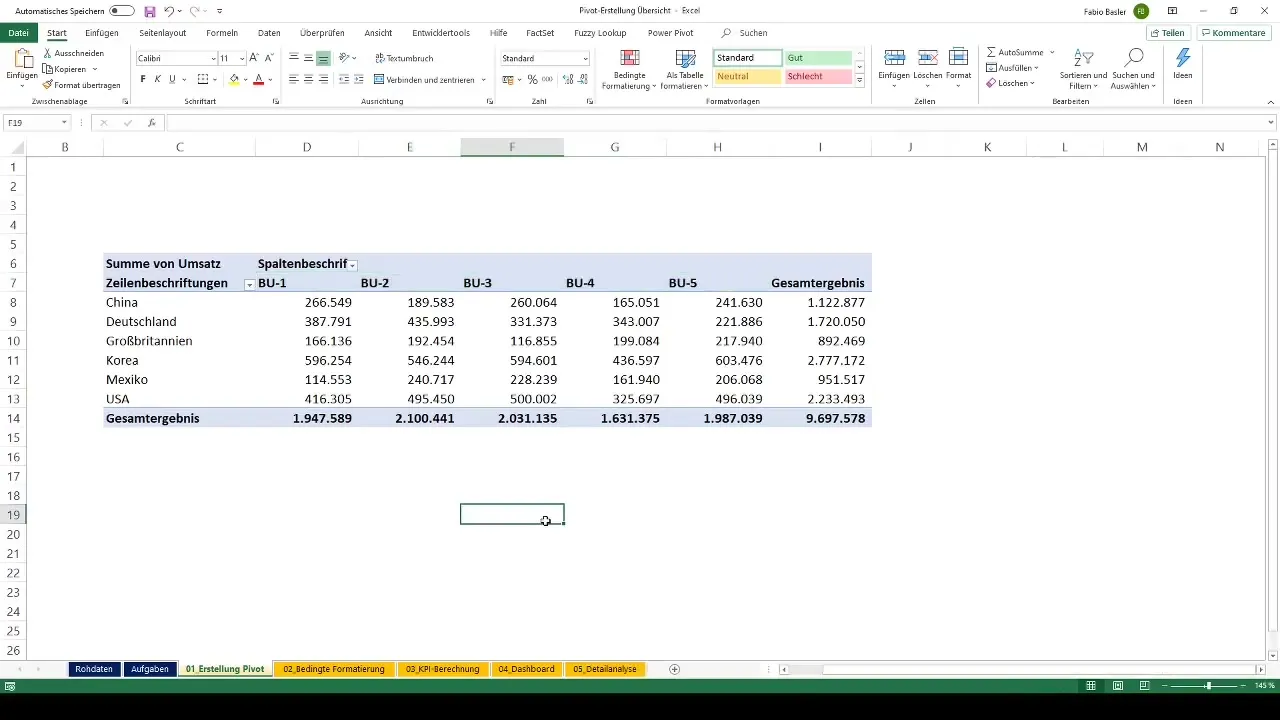
Task: Activate the Format übertragen paintbrush
Action: click(x=48, y=85)
